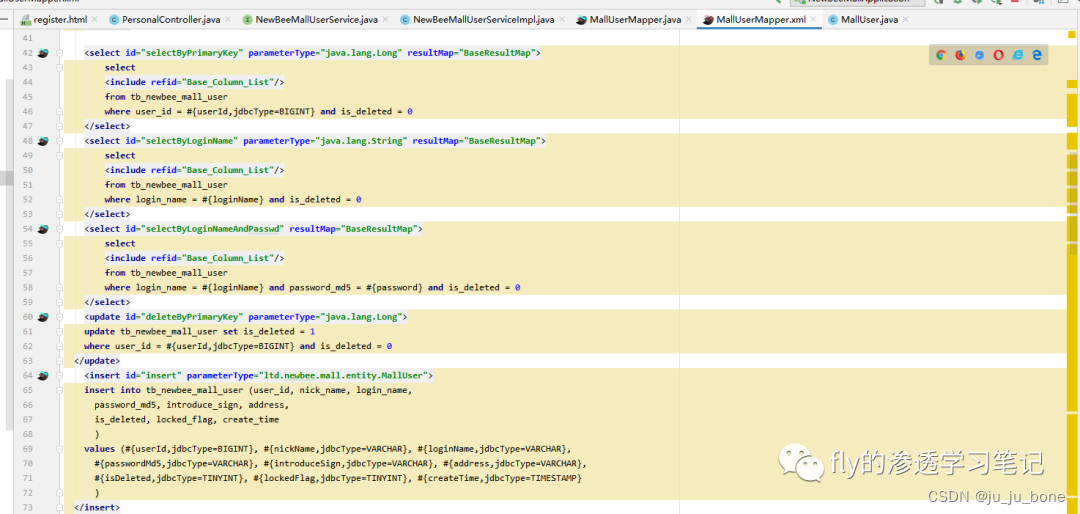1080x514 pixels.
Task: Click #{nickName,jdbcType=VARCHAR} on line 69
Action: pos(335,449)
